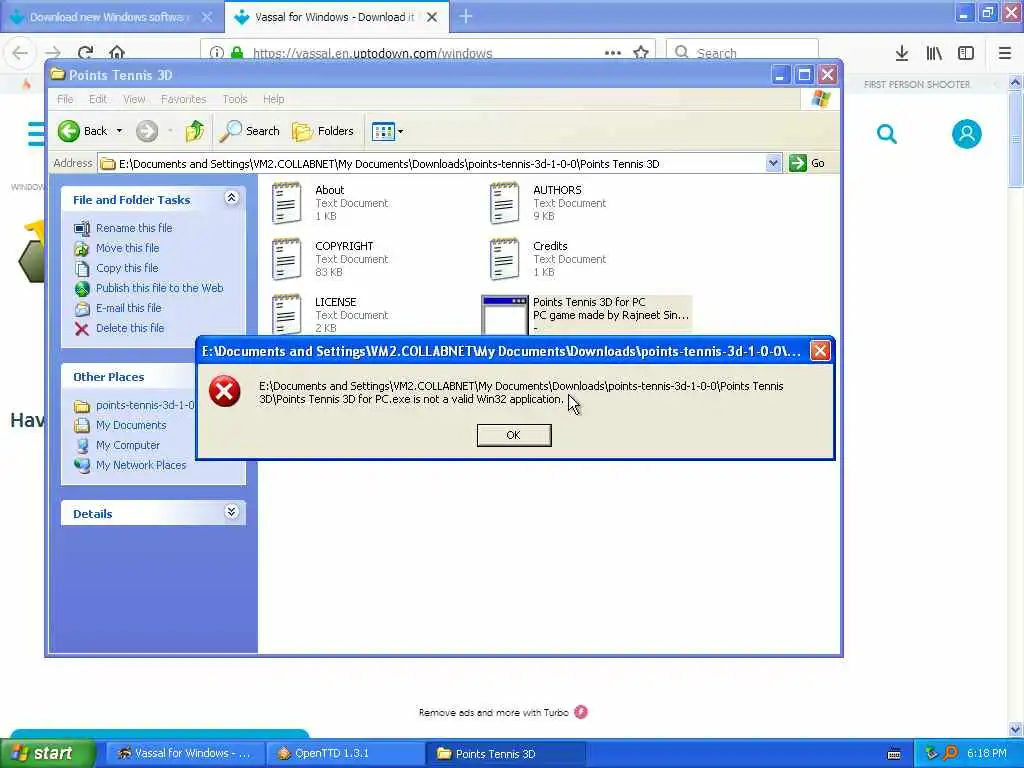Screen dimensions: 1024x768
Task: Select the About text document icon
Action: point(286,203)
